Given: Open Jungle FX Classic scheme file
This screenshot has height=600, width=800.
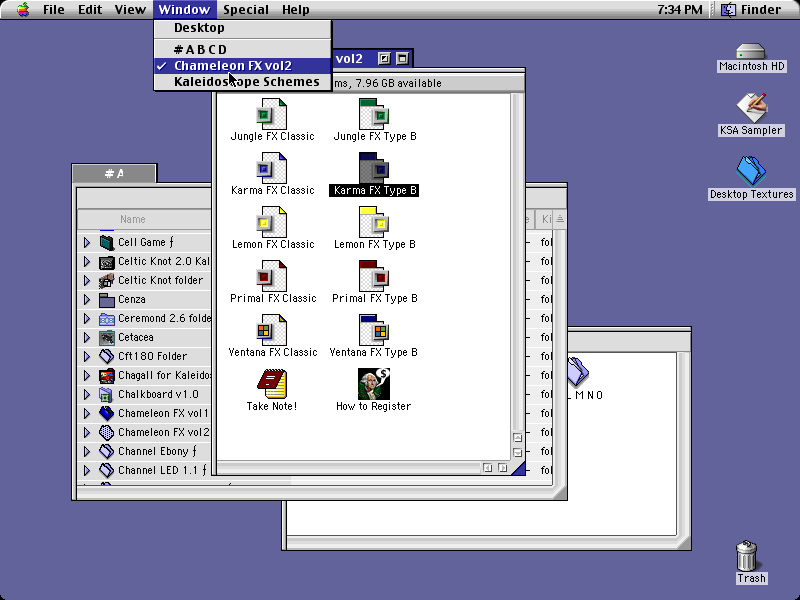Looking at the screenshot, I should pos(271,114).
